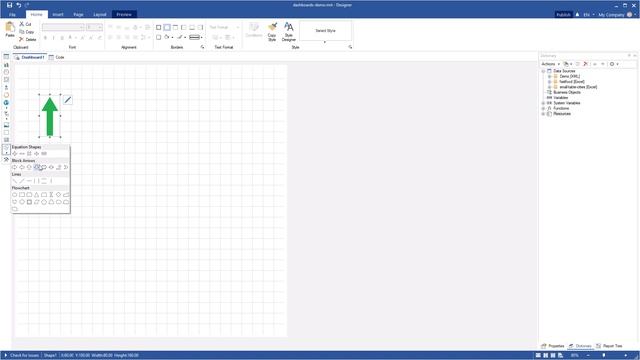
Task: Toggle the top border option
Action: pyautogui.click(x=175, y=27)
